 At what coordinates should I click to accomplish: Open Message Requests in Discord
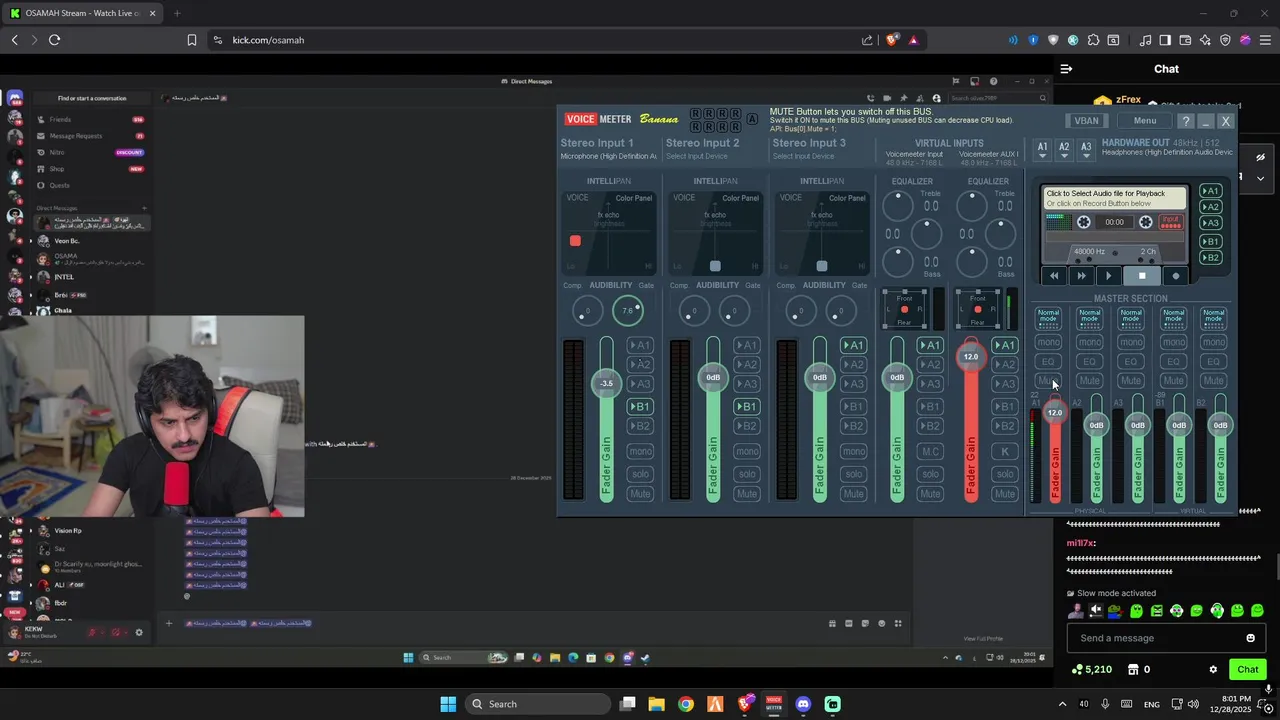(x=91, y=136)
